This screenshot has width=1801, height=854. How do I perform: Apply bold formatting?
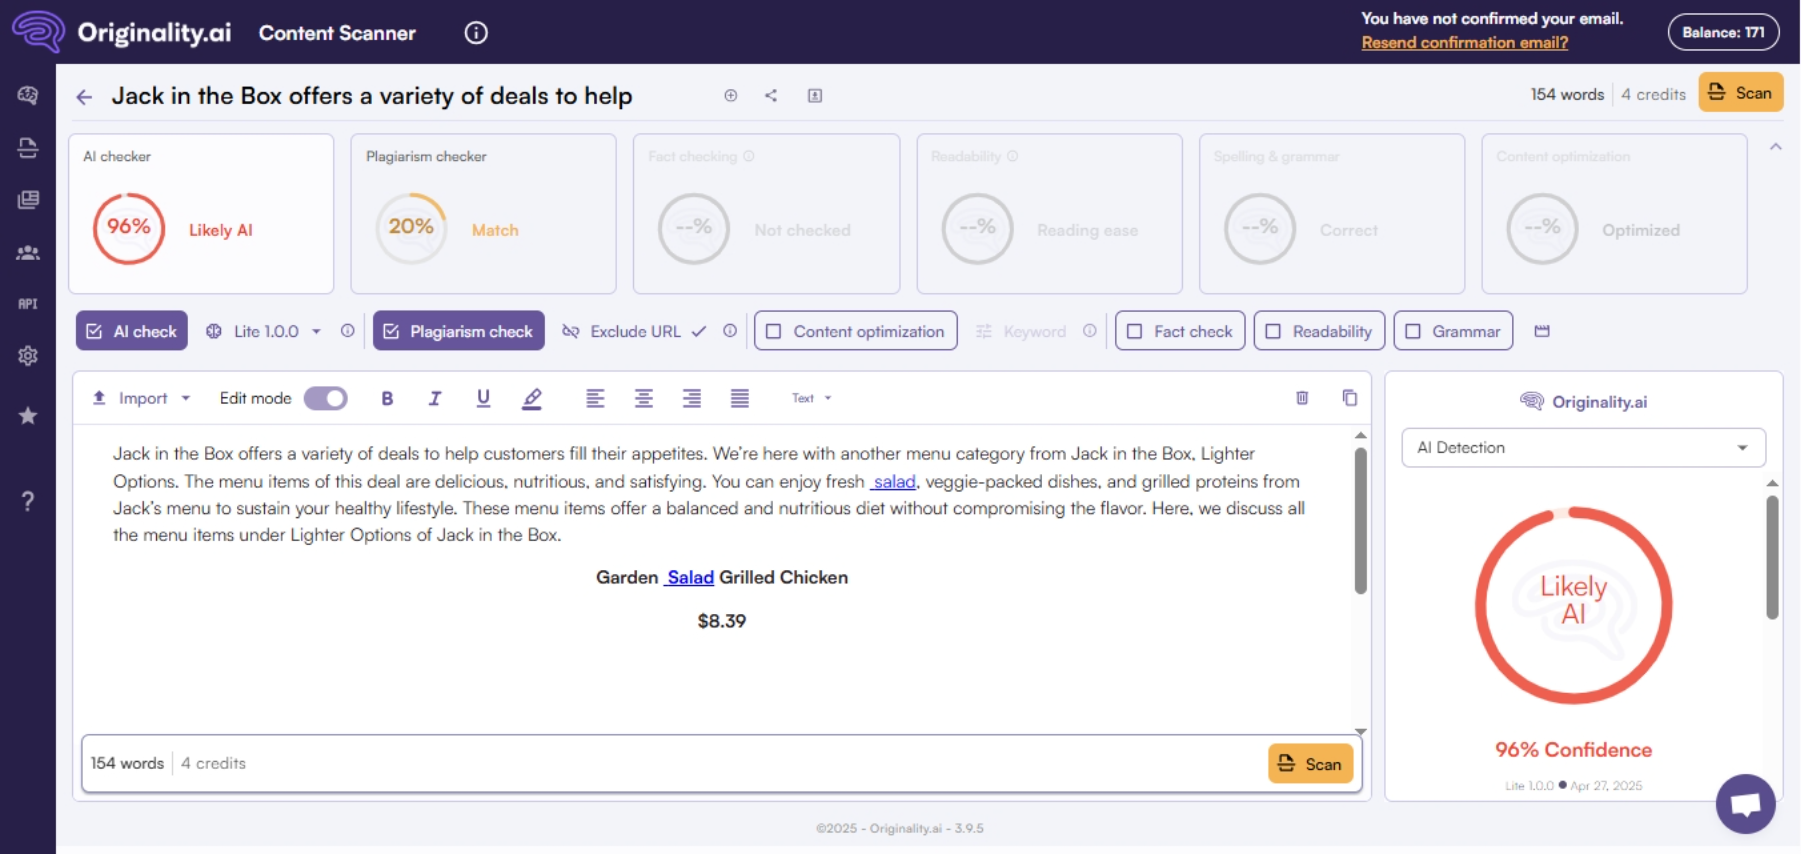[387, 398]
